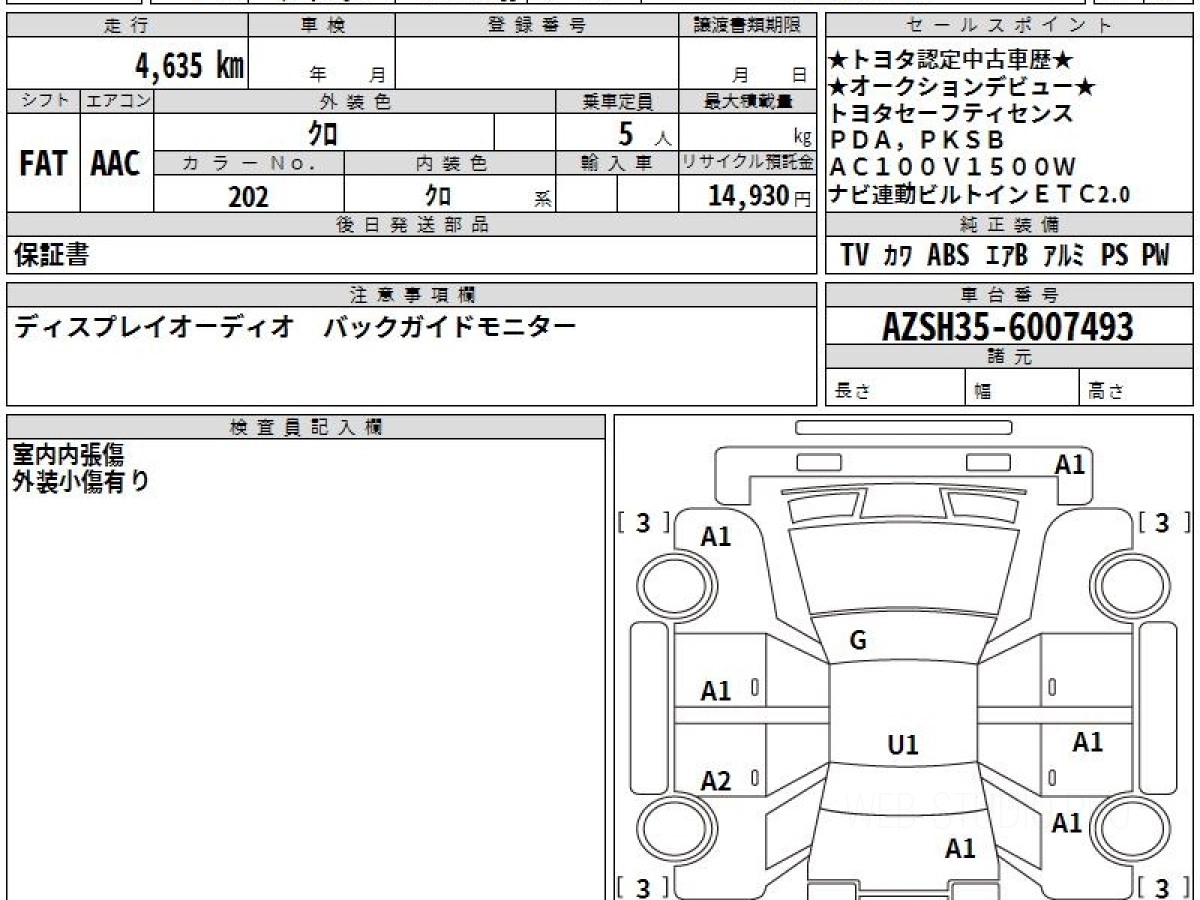Screen dimensions: 1200x900
Task: Click the chassis number AZSH35-6007493
Action: (x=1008, y=326)
